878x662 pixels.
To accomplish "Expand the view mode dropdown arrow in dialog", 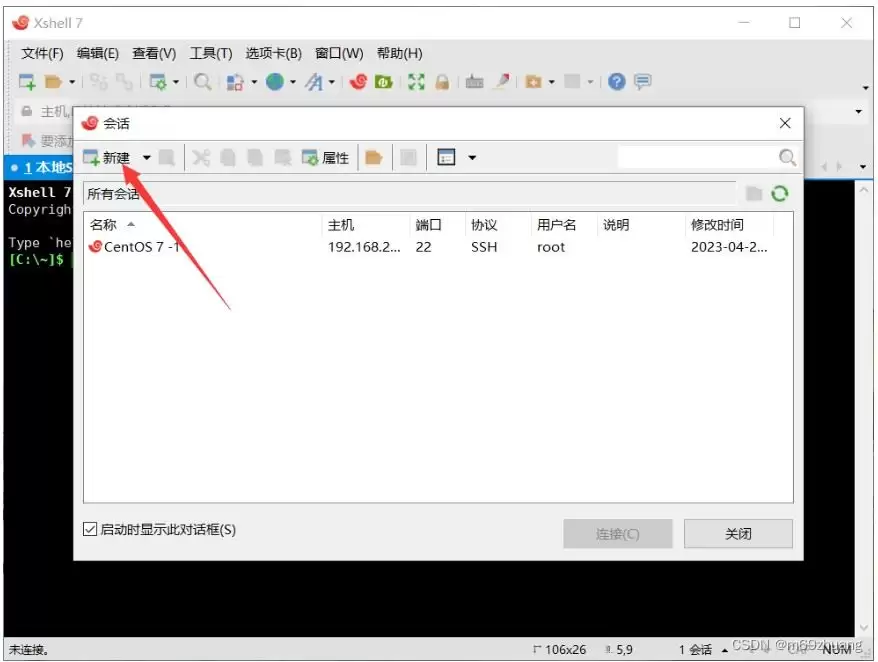I will [x=472, y=158].
